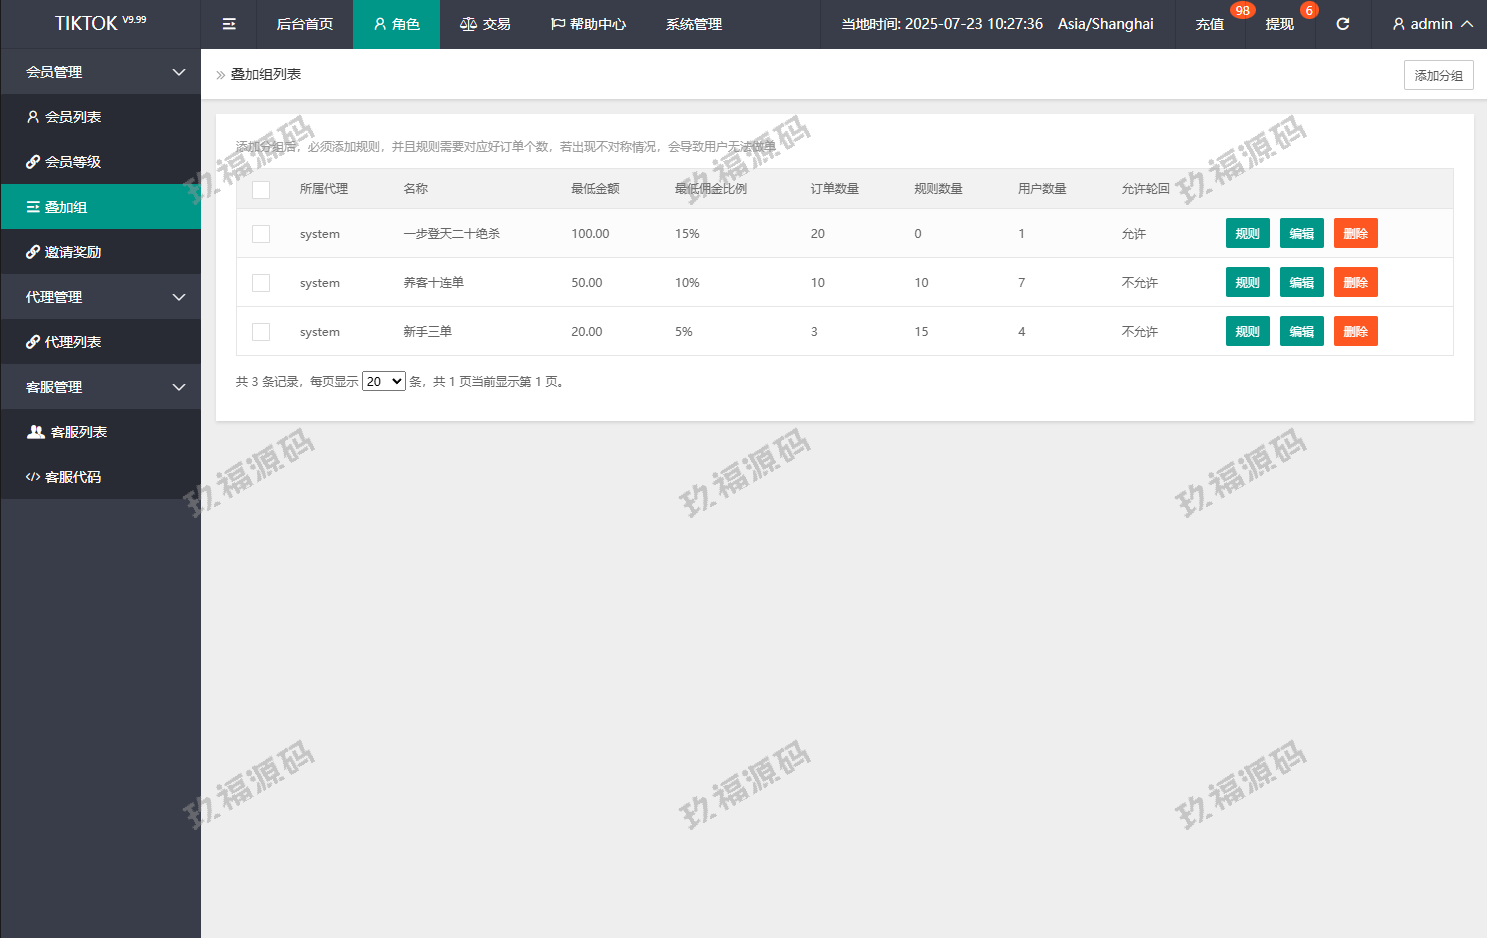Toggle the select-all checkbox in table header

tap(261, 189)
